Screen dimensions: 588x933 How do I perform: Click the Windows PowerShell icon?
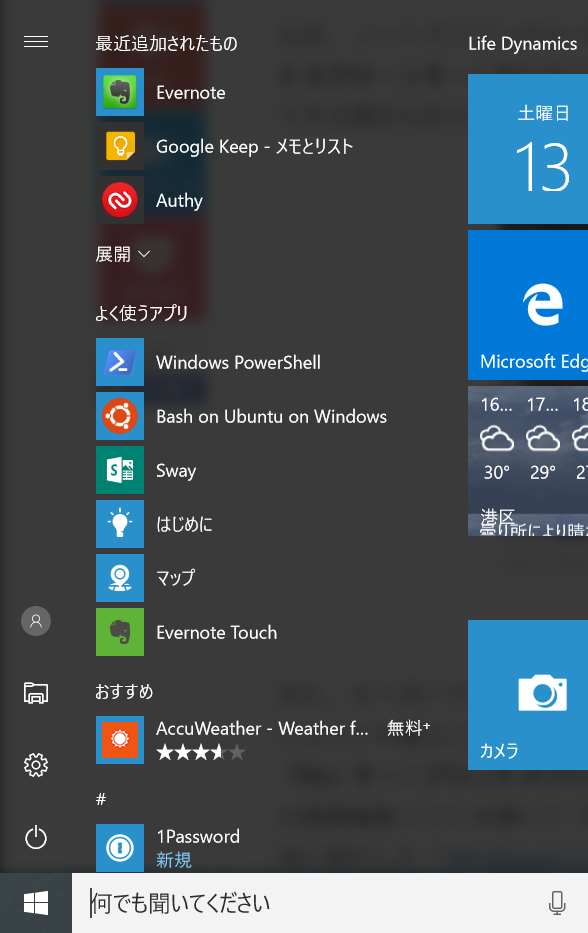pyautogui.click(x=120, y=362)
